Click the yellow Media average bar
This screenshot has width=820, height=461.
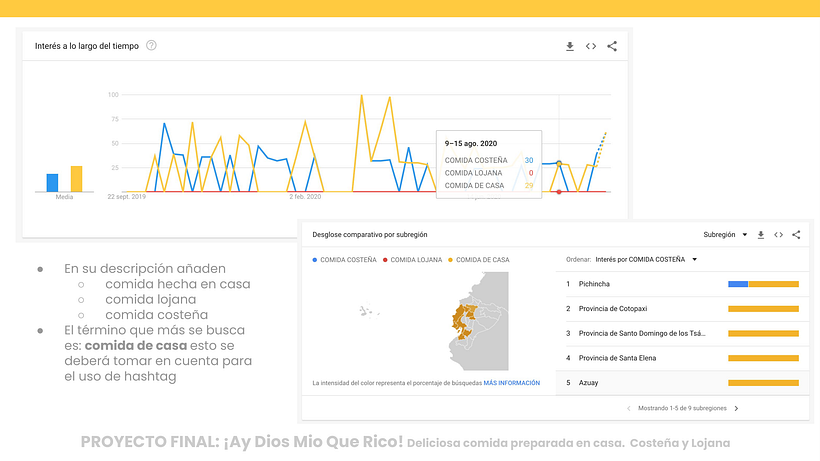tap(76, 179)
